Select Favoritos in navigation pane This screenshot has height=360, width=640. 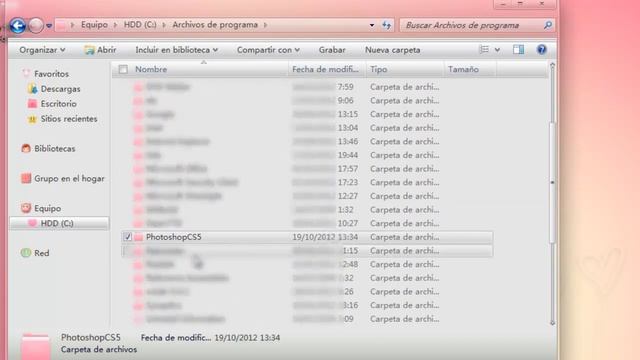coord(51,74)
